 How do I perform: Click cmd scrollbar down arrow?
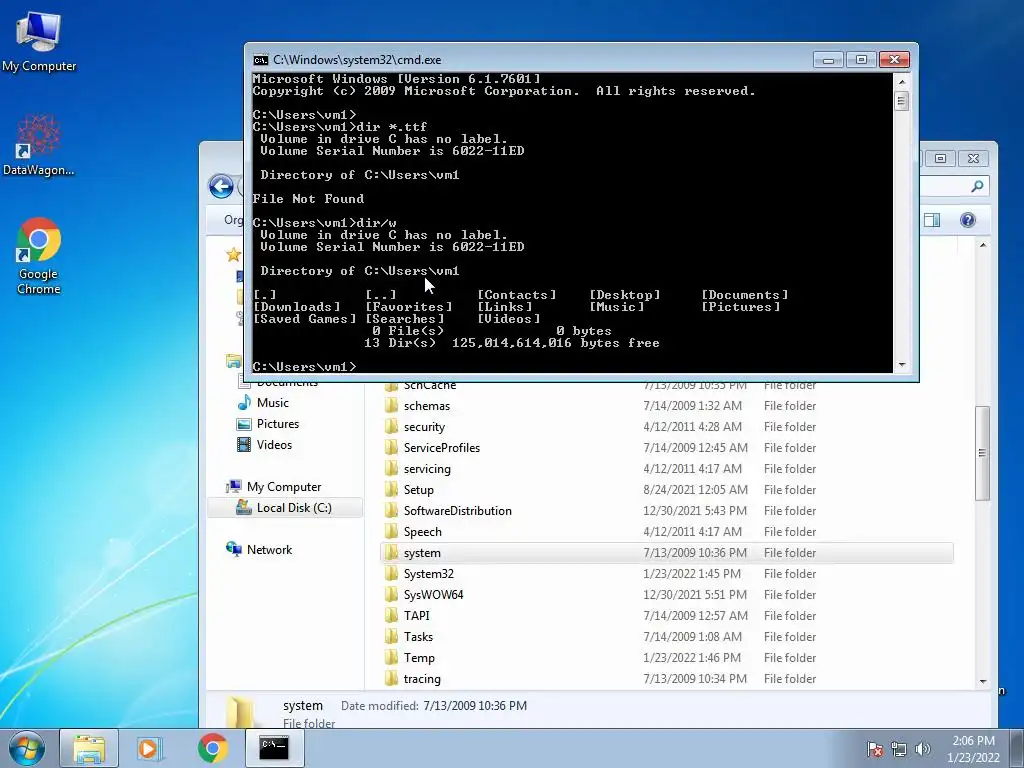point(902,365)
